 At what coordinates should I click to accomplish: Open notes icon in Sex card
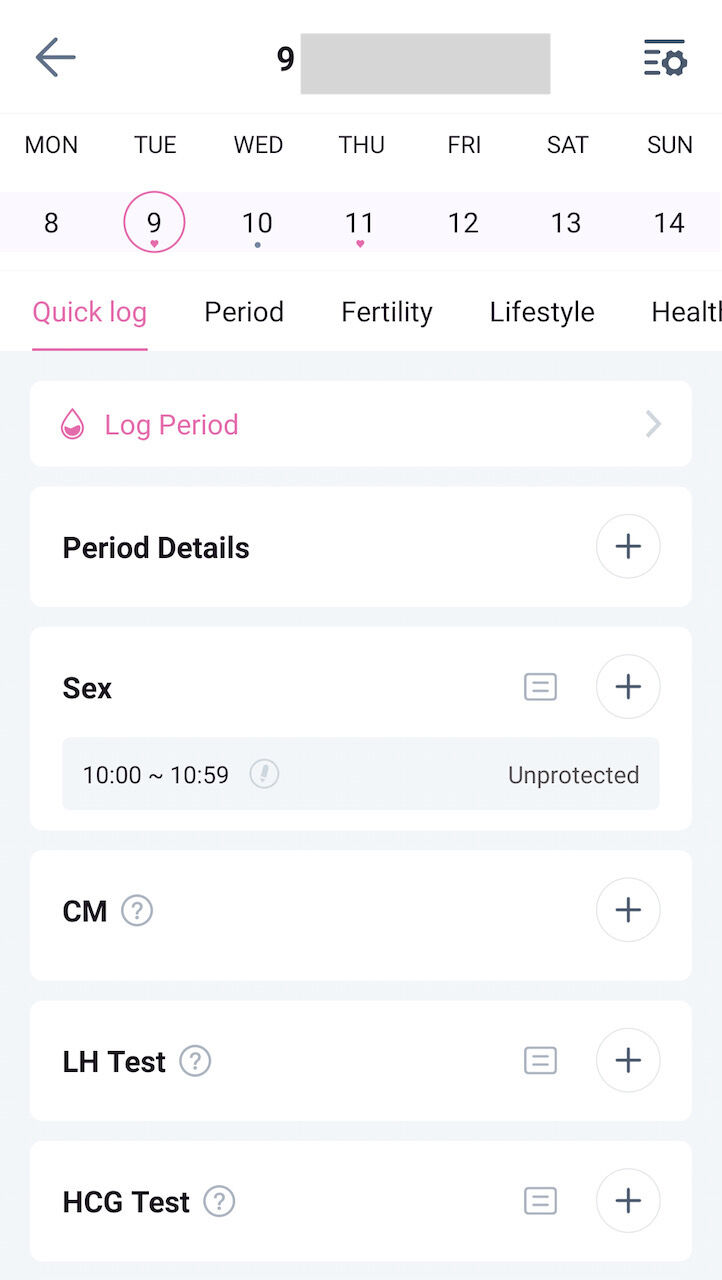coord(540,687)
